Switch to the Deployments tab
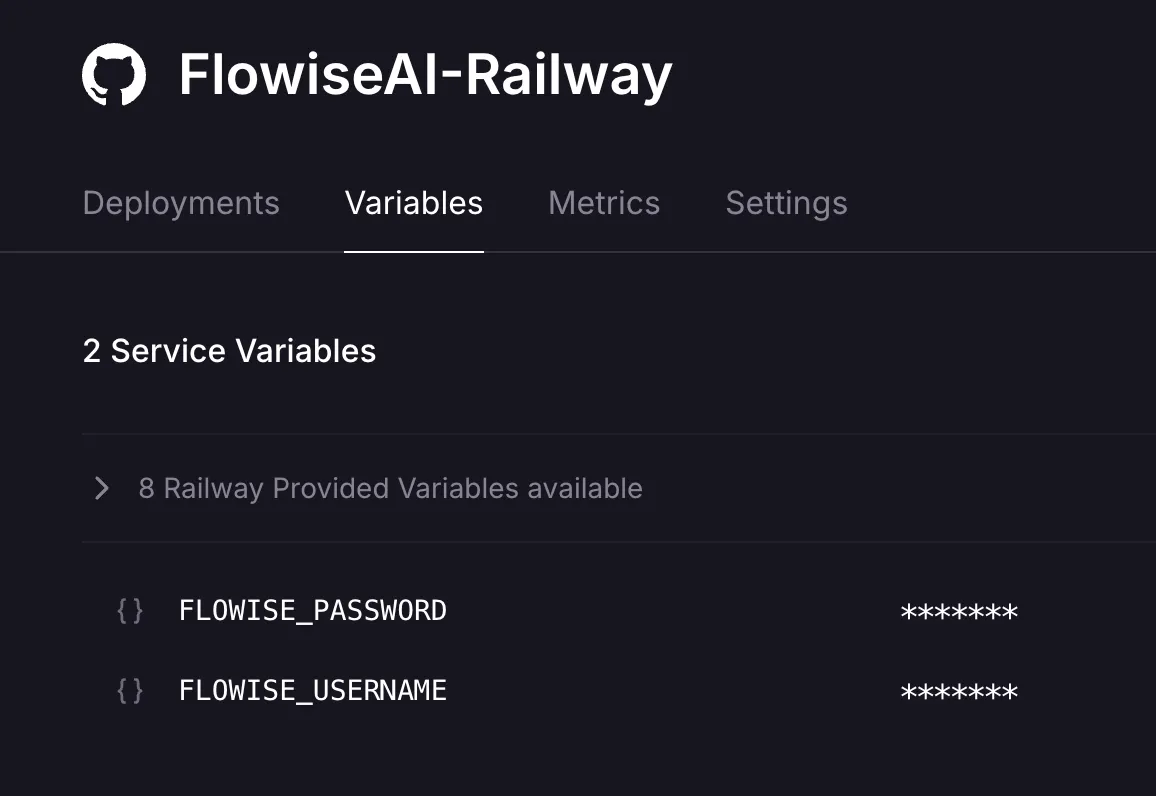 [x=180, y=203]
